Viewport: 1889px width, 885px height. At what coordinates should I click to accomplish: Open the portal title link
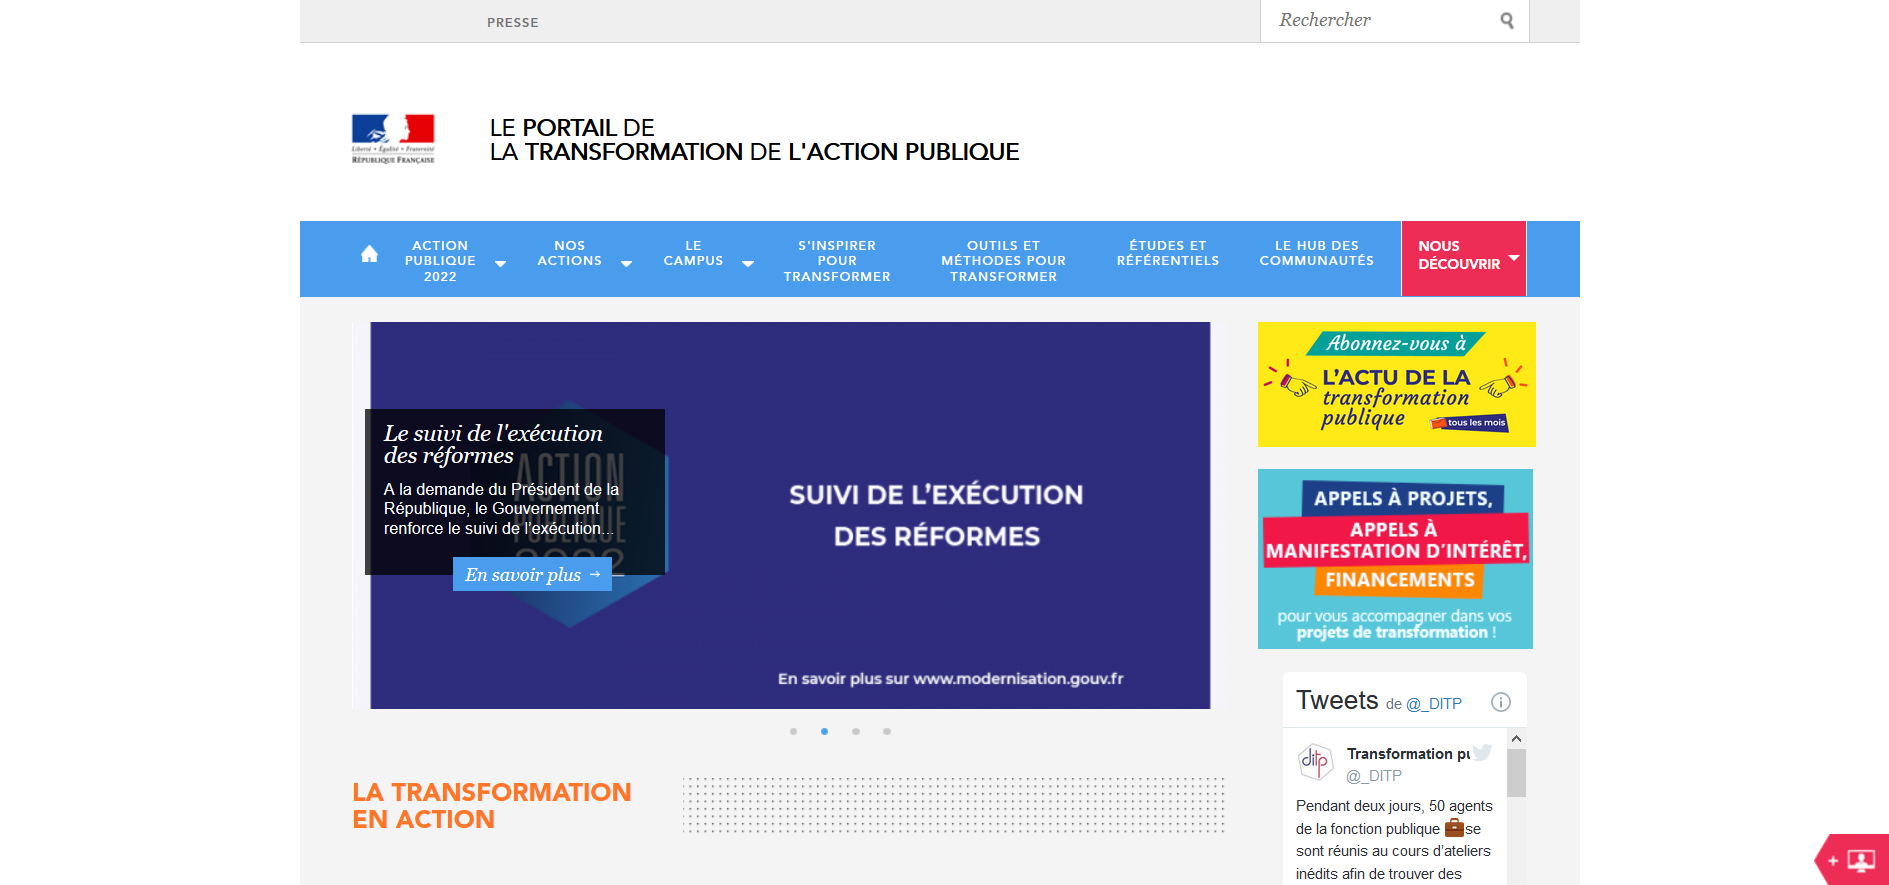point(754,140)
